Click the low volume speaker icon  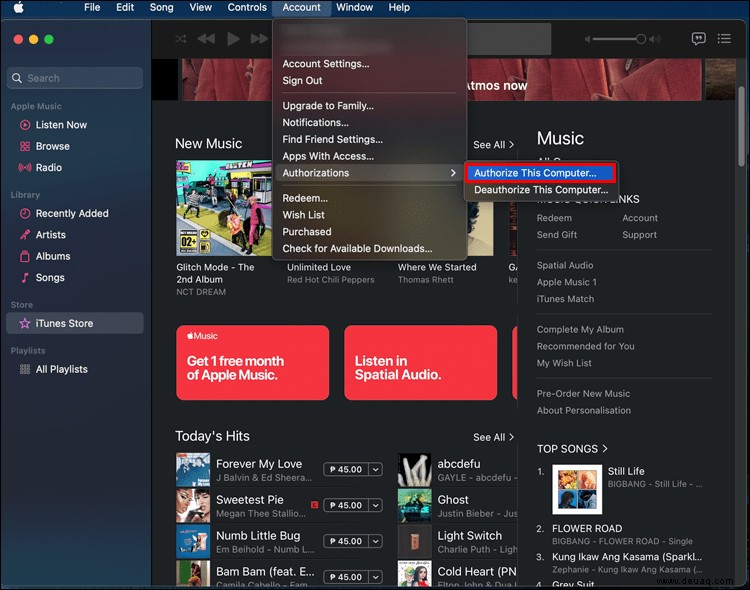tap(588, 39)
